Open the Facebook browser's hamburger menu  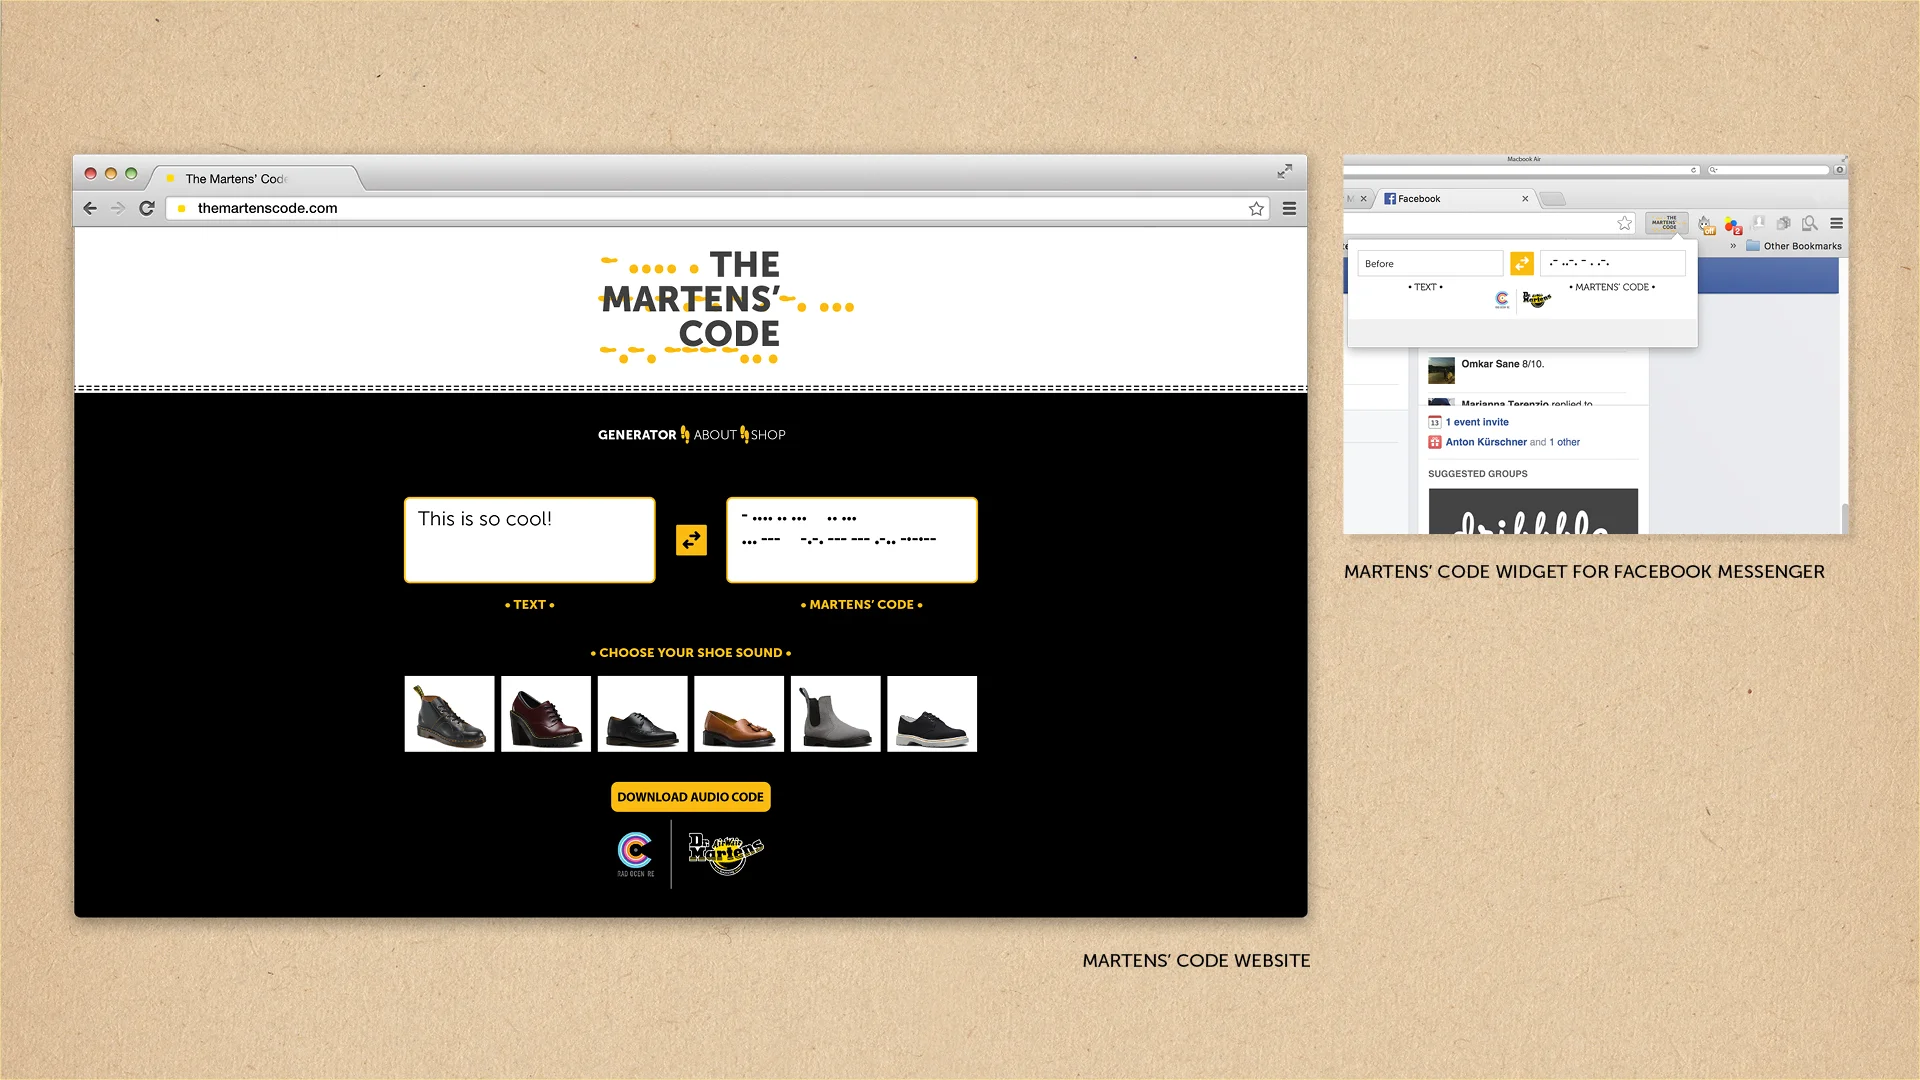click(x=1836, y=223)
